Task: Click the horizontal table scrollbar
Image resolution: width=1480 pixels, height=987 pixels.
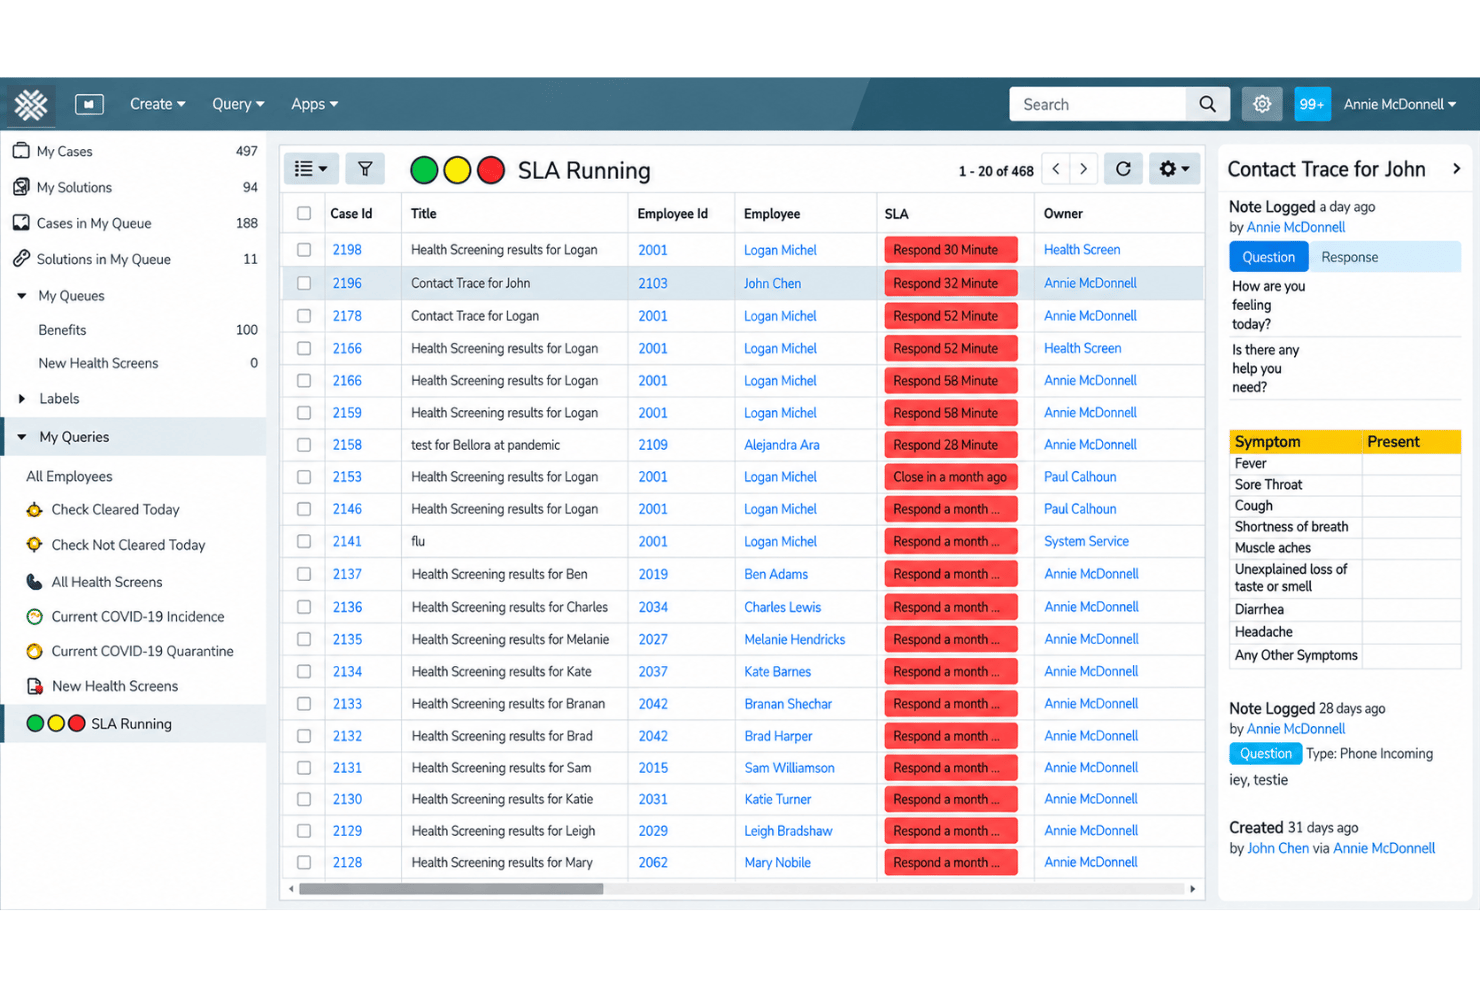Action: pos(451,888)
